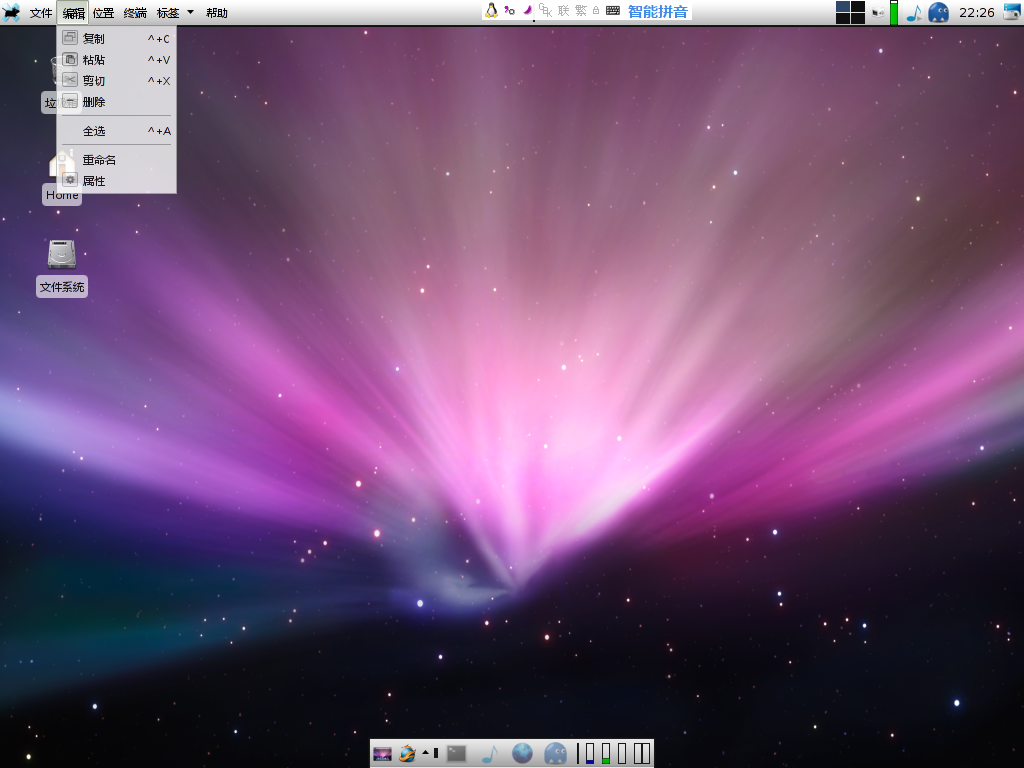Toggle the GBK charset indicator
Screen dimensions: 1024x768
pyautogui.click(x=546, y=10)
